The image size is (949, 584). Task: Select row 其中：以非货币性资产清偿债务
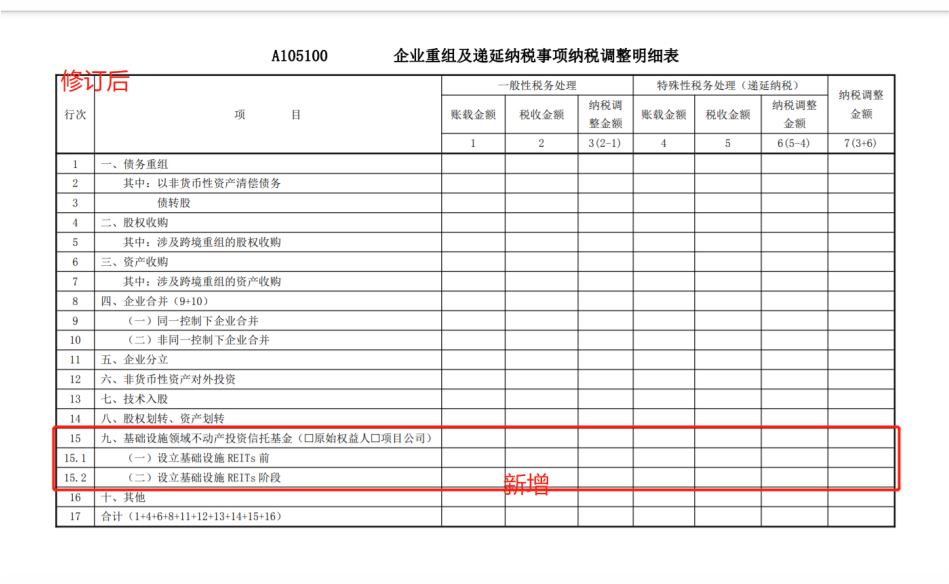tap(475, 183)
